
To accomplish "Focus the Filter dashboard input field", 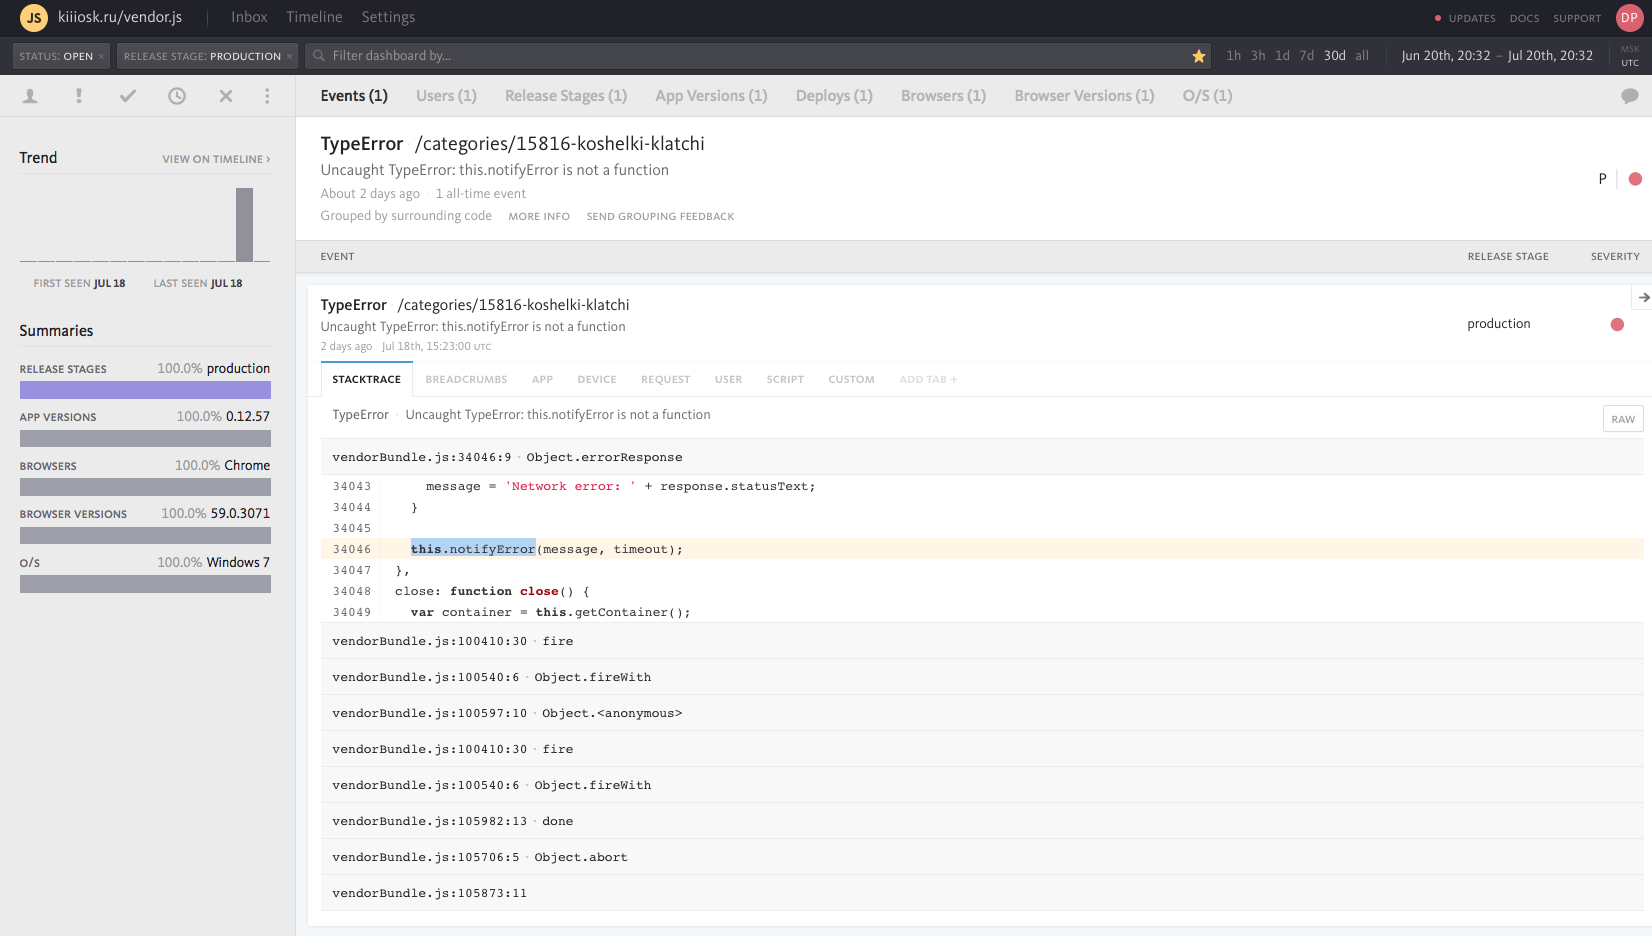I will (757, 56).
